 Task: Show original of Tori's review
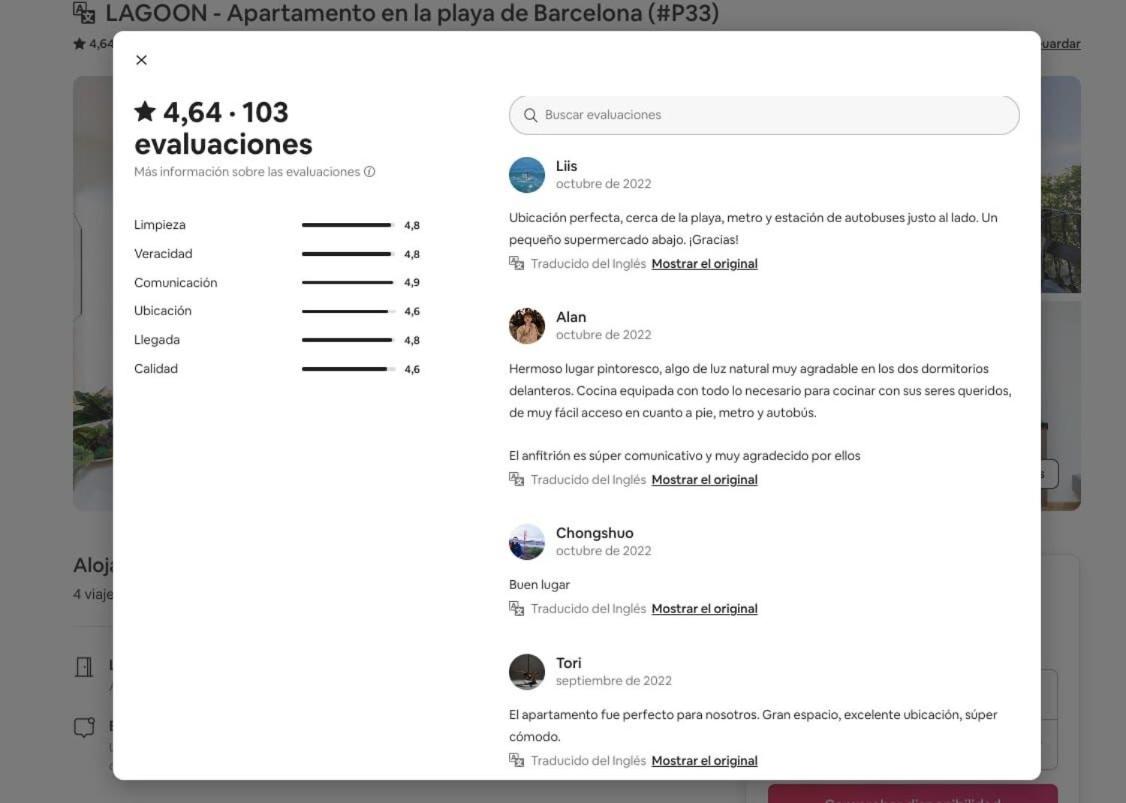point(704,761)
